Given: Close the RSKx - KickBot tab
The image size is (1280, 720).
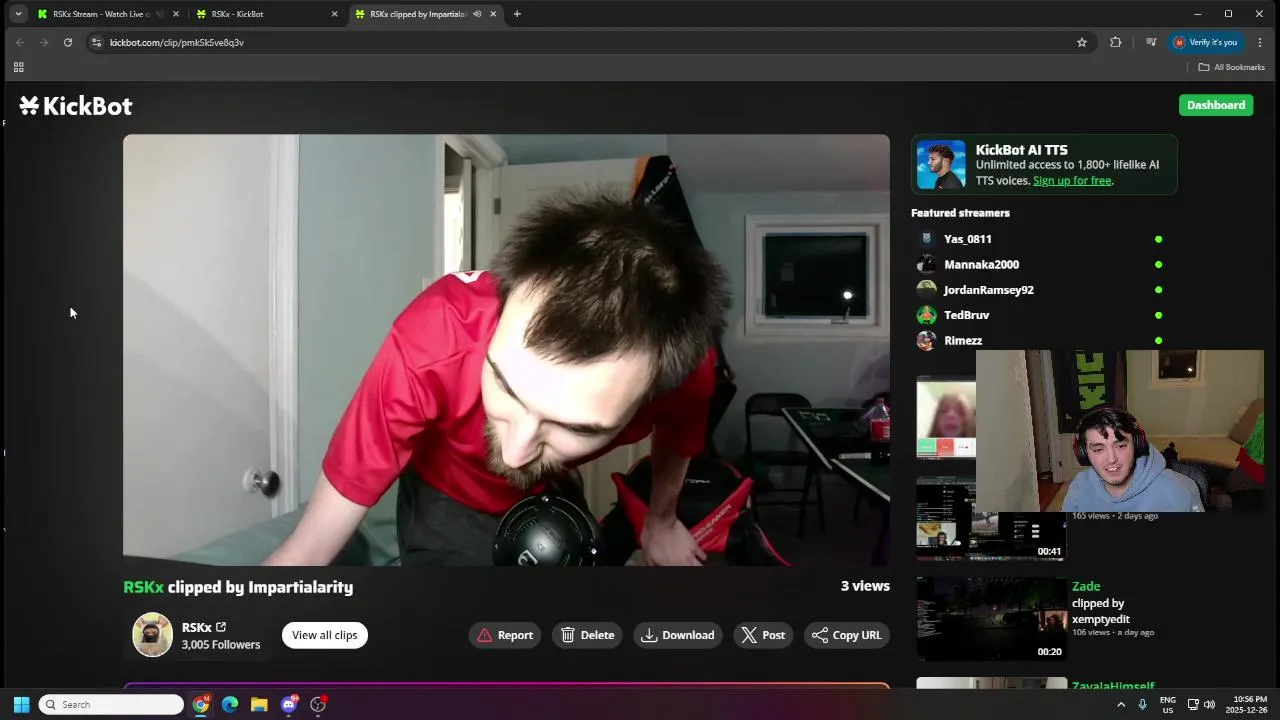Looking at the screenshot, I should click(334, 14).
